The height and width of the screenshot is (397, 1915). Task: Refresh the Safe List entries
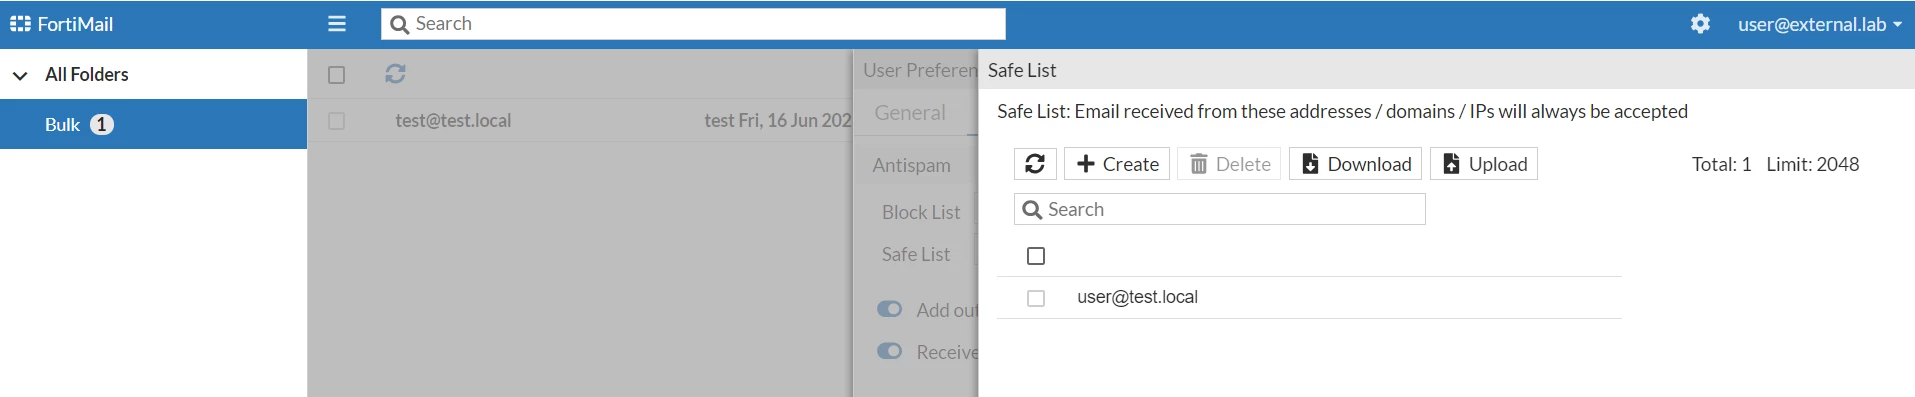[x=1035, y=164]
